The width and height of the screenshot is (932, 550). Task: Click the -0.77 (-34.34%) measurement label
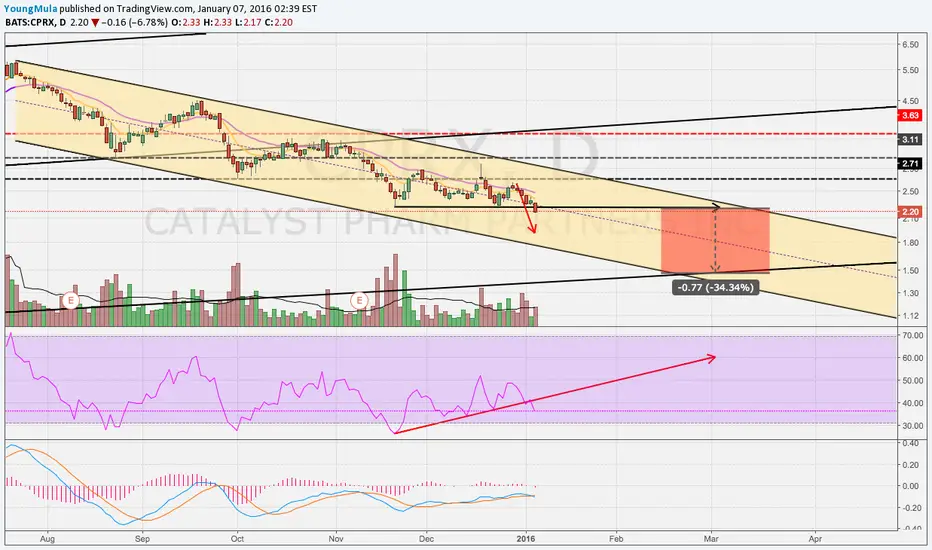pyautogui.click(x=716, y=288)
